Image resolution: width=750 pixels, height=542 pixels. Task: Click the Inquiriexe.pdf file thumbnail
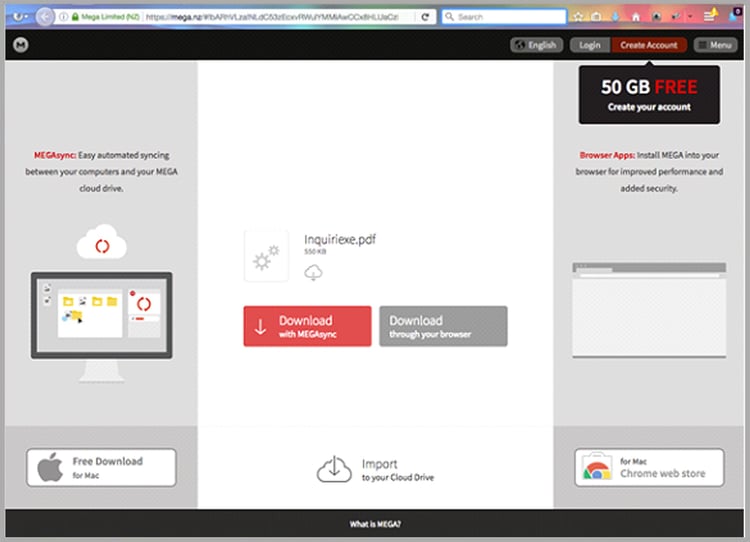pos(266,256)
